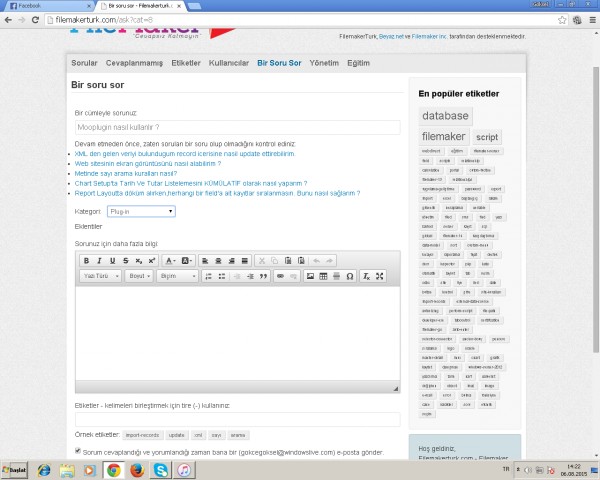Image resolution: width=600 pixels, height=480 pixels.
Task: Insert a hyperlink in the editor
Action: tap(280, 276)
